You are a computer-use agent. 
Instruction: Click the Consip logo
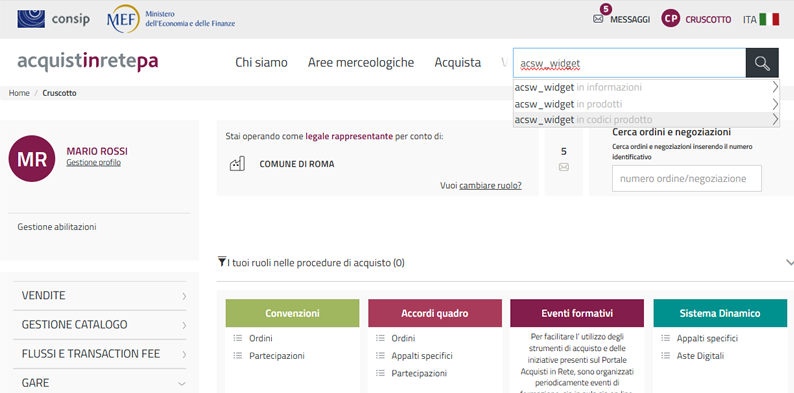click(53, 19)
